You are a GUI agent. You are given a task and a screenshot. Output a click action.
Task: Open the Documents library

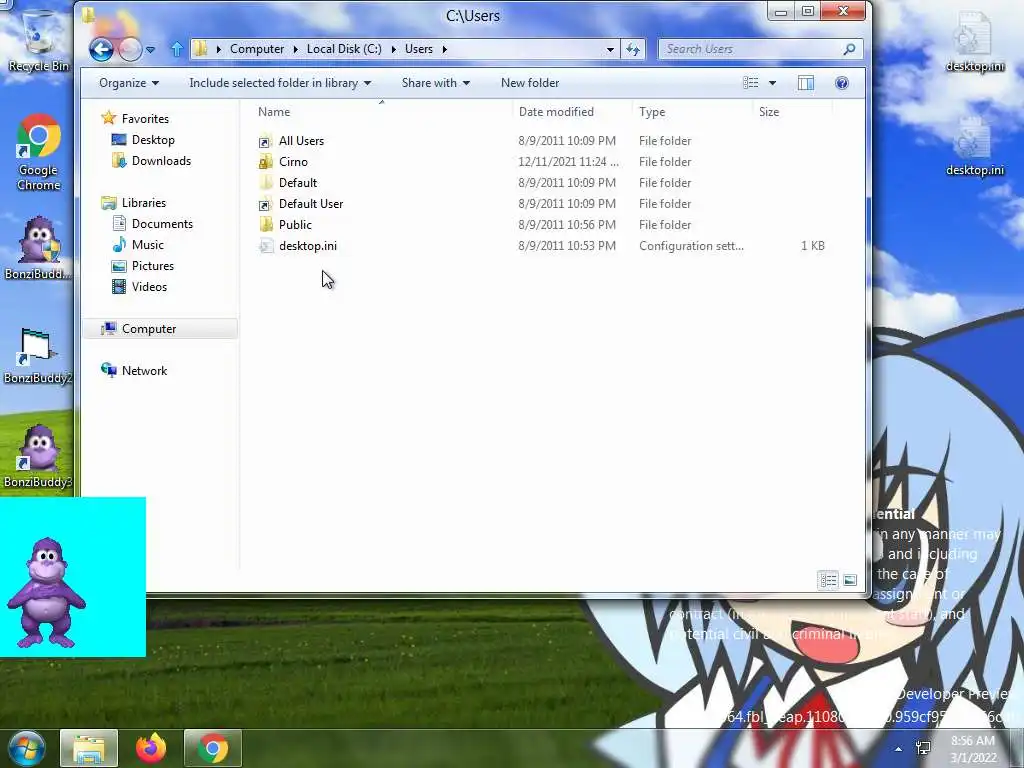coord(162,223)
